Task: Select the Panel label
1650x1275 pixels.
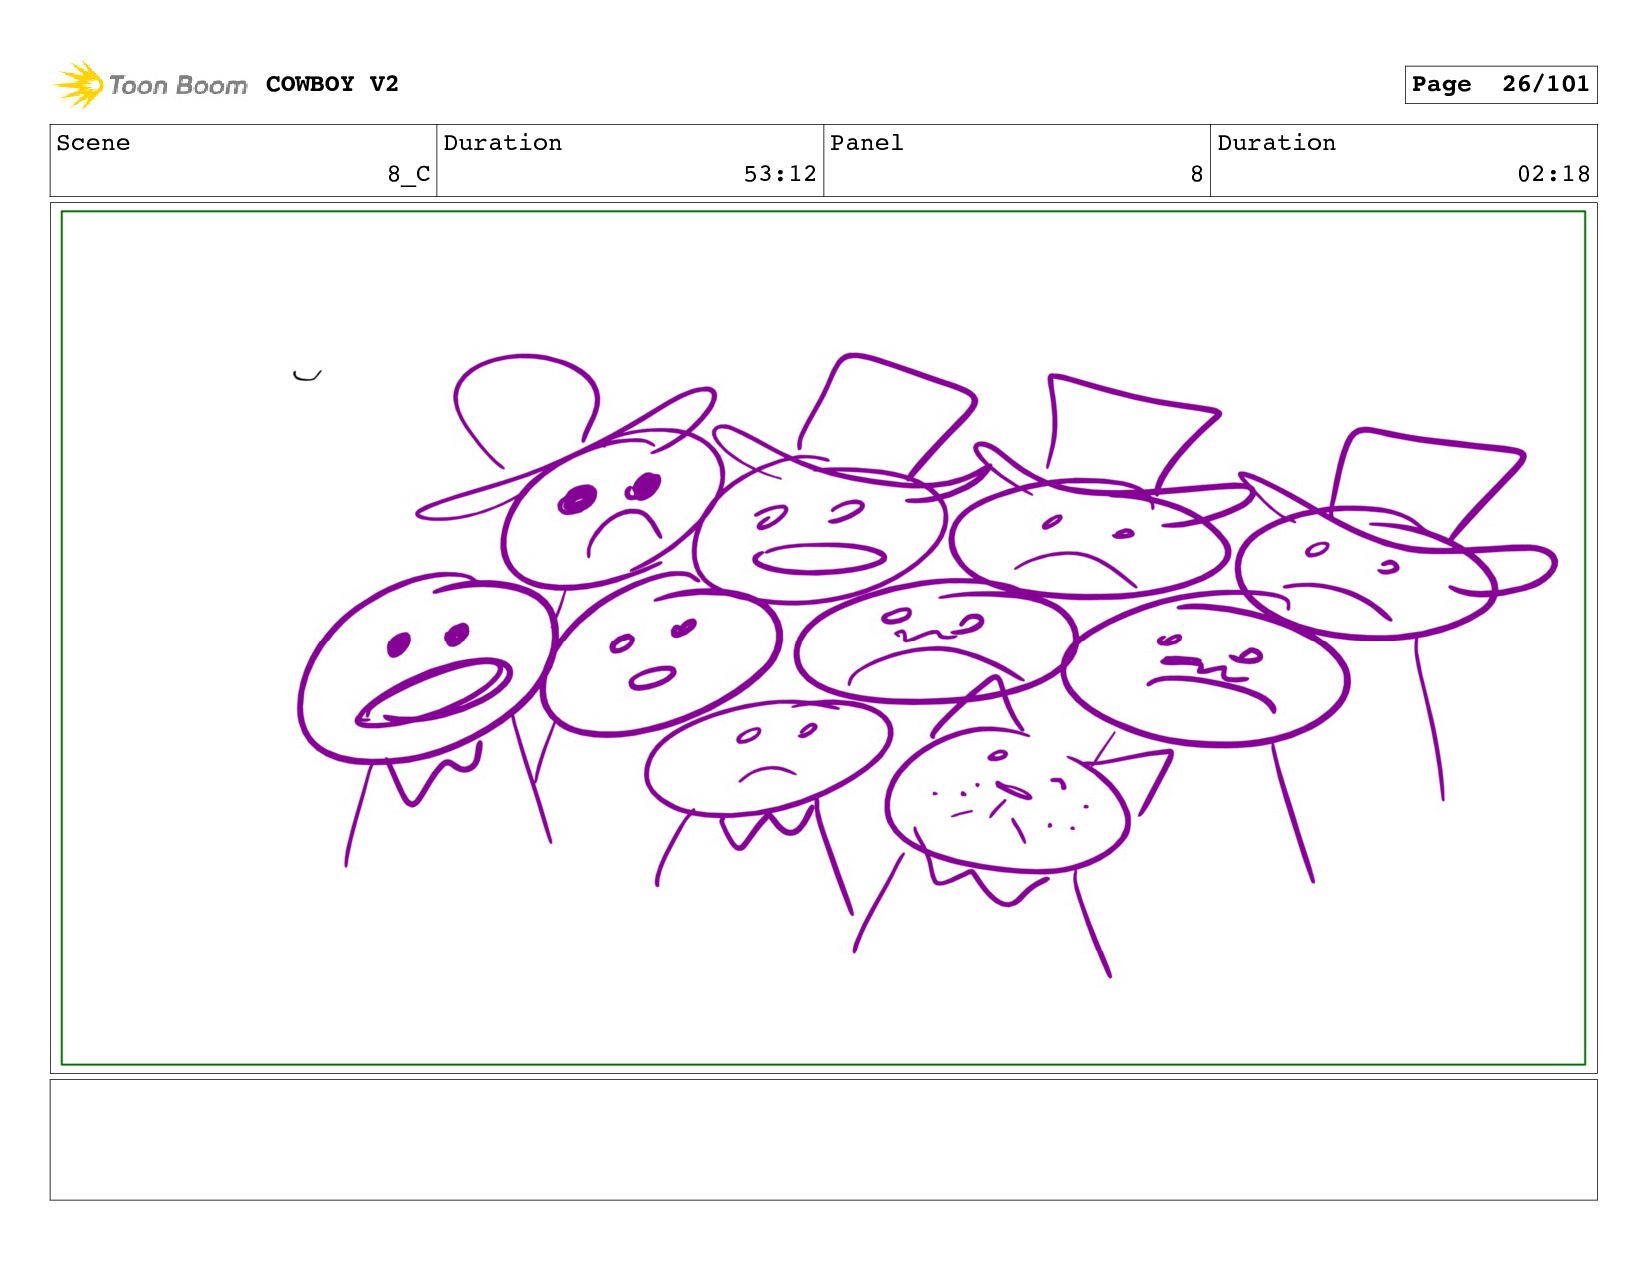Action: pos(867,143)
